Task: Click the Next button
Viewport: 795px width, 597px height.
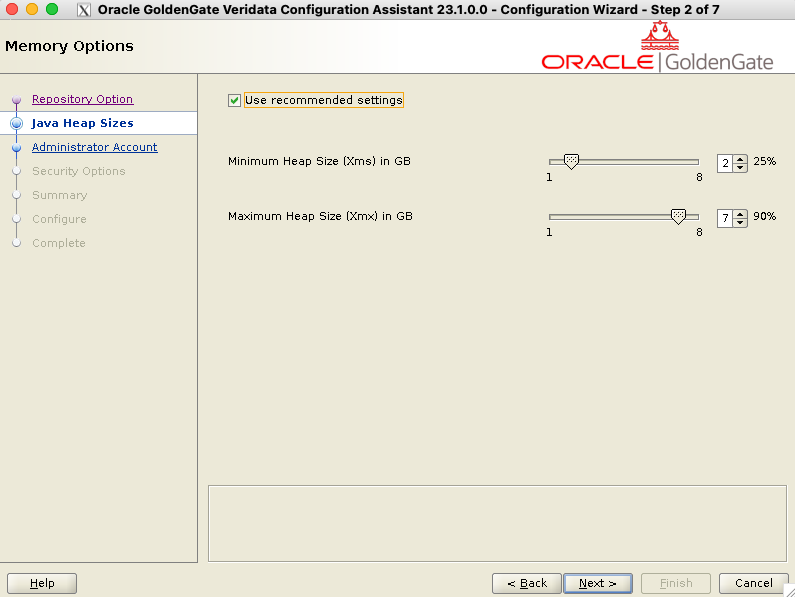Action: click(x=597, y=583)
